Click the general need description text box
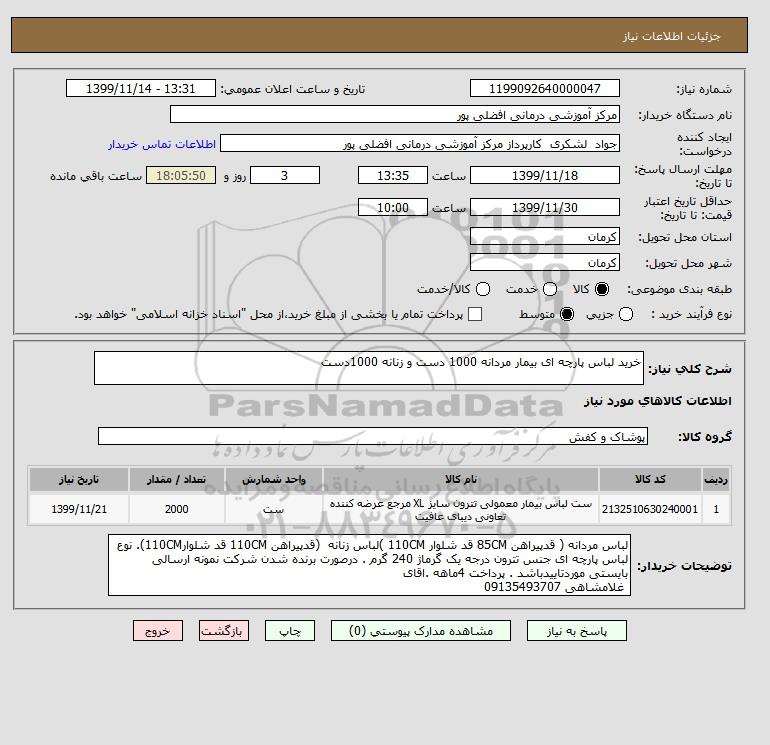The width and height of the screenshot is (770, 745). (369, 368)
